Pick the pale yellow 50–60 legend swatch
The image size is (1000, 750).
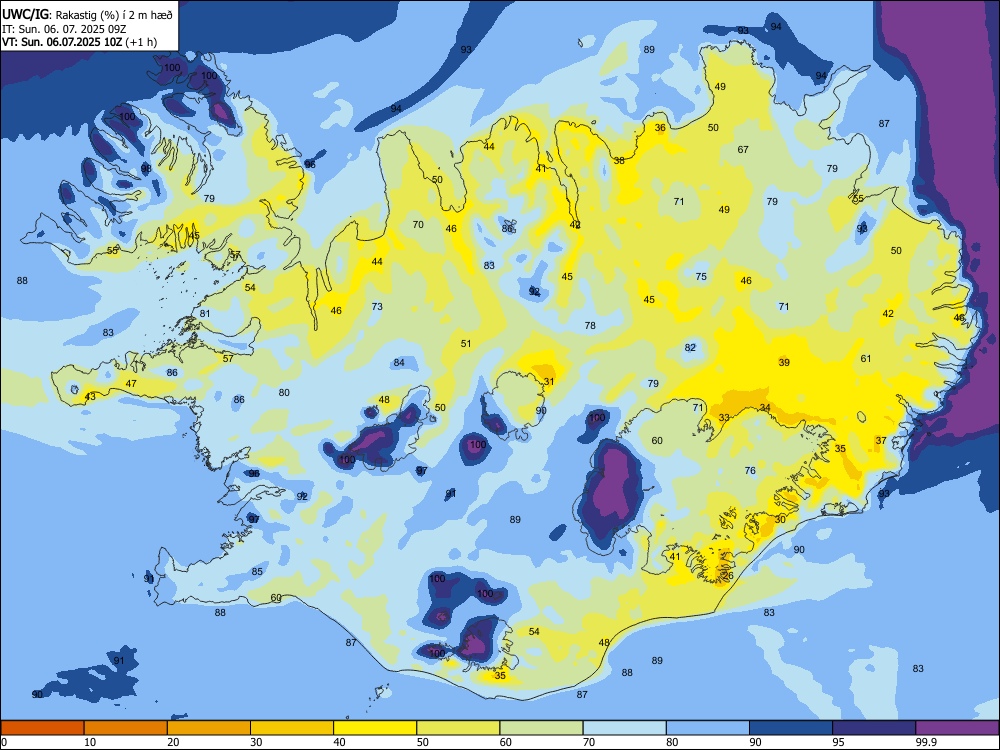click(x=458, y=728)
